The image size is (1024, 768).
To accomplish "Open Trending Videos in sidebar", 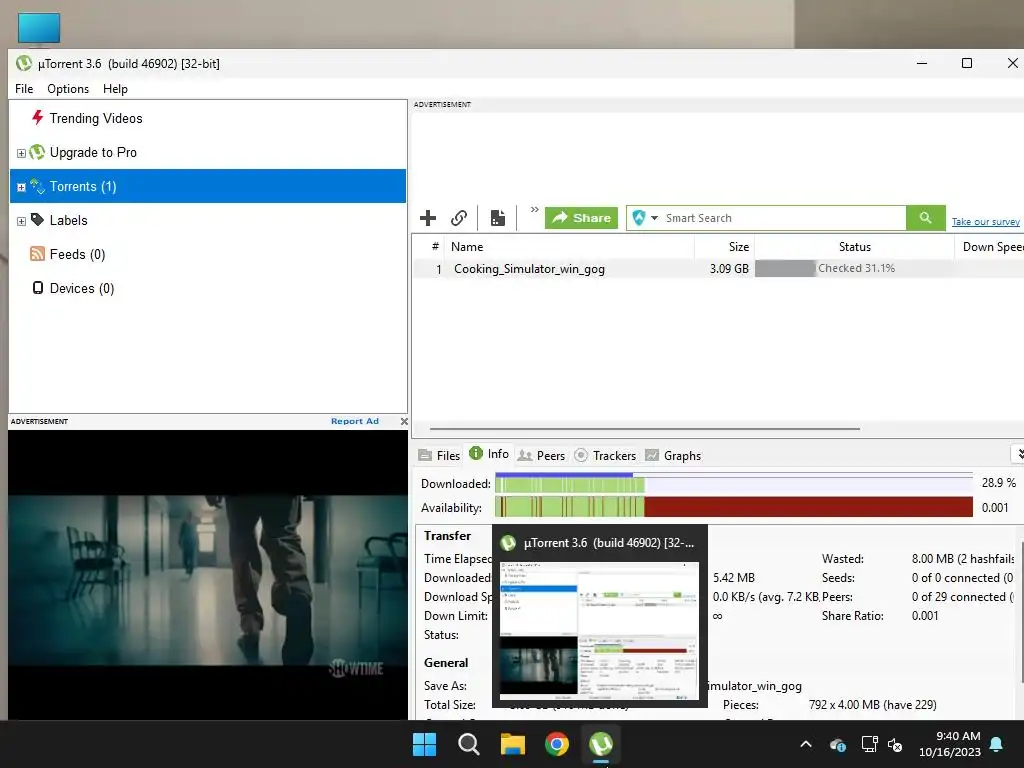I will (95, 118).
